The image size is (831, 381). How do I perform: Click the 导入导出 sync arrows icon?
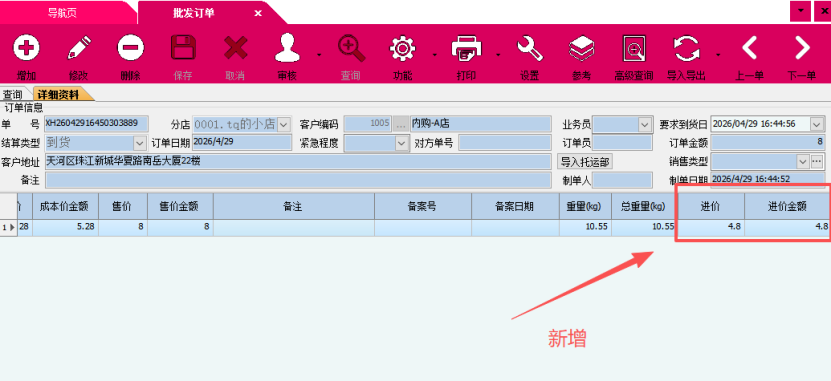click(x=686, y=49)
